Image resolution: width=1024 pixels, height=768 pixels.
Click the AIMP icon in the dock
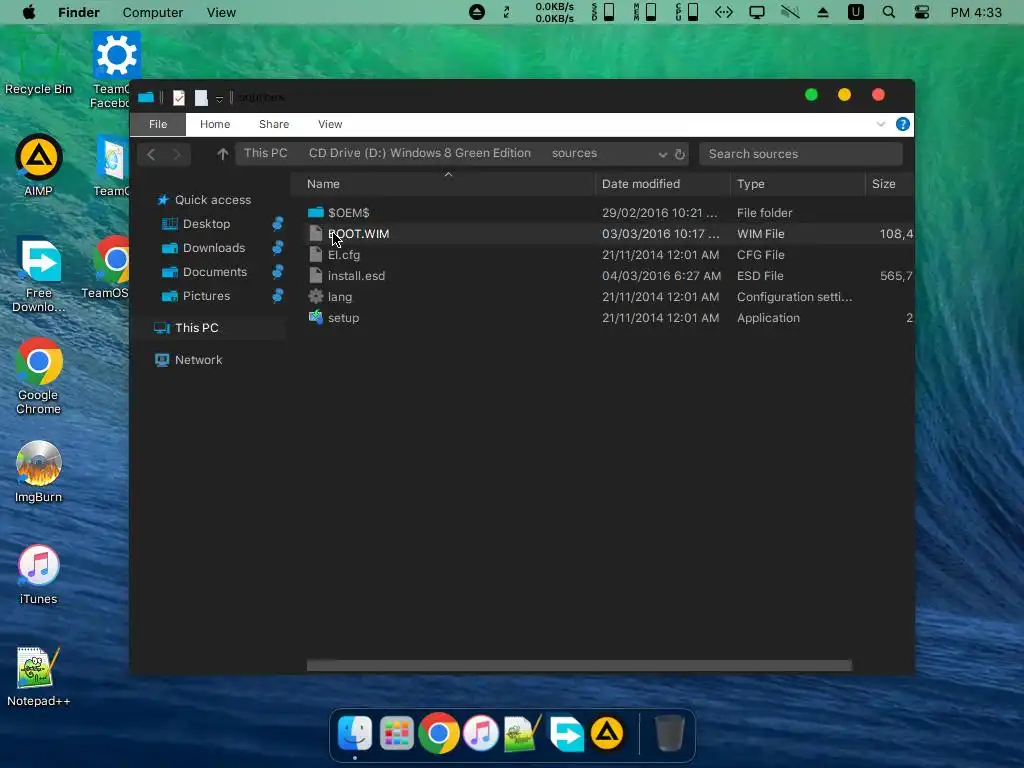607,733
